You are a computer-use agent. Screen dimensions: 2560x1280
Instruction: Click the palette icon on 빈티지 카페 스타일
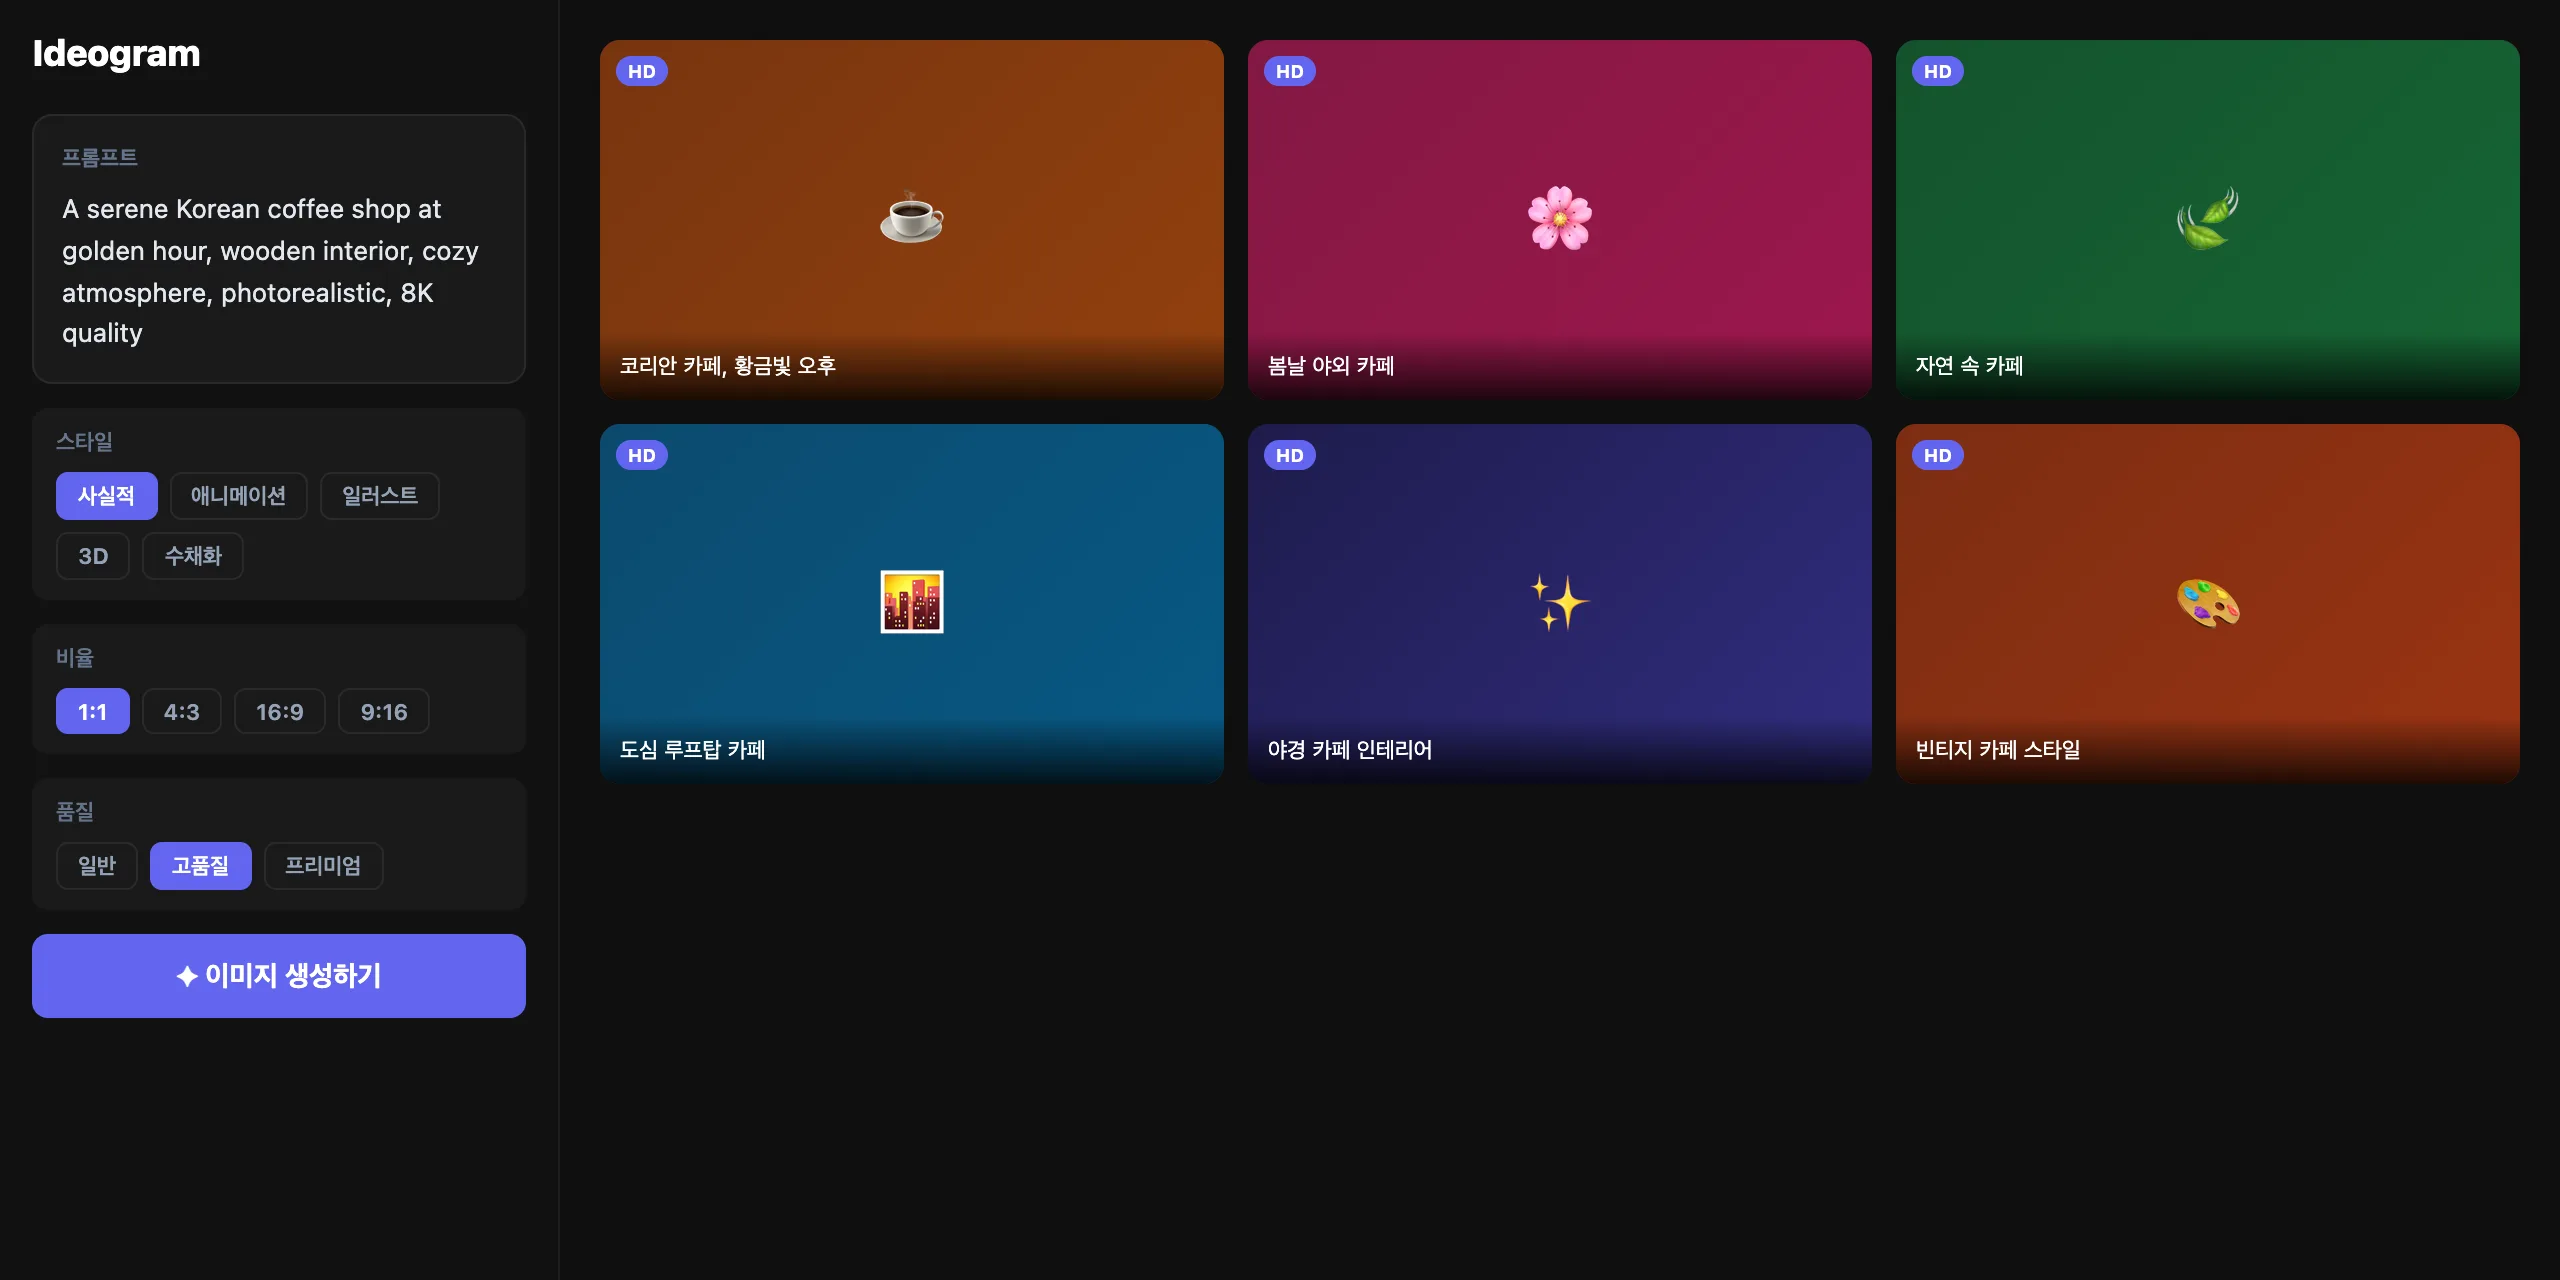(2207, 602)
